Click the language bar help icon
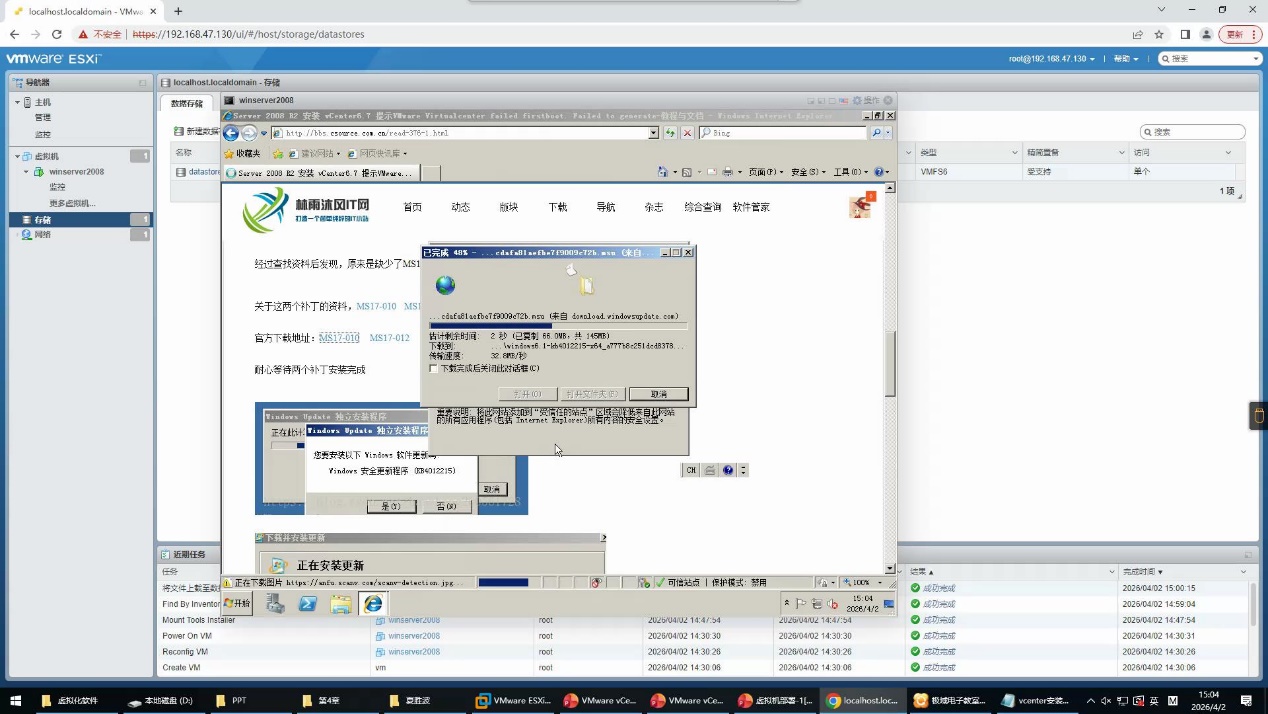 point(728,470)
